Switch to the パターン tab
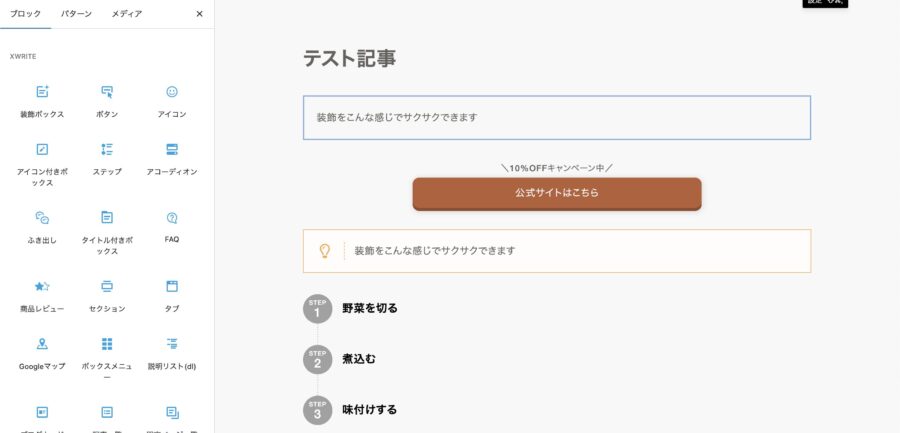This screenshot has height=433, width=900. 76,14
